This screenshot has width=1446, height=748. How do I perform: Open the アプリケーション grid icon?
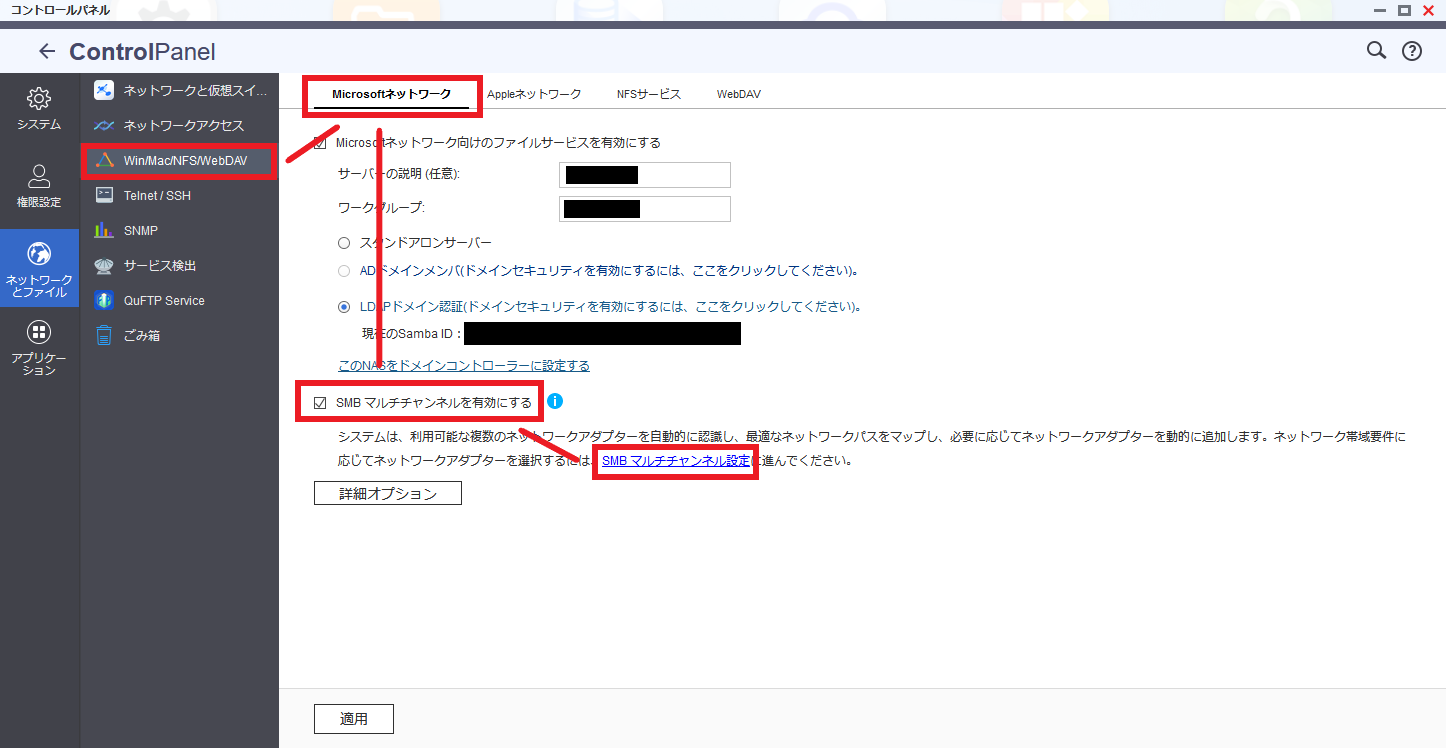39,332
